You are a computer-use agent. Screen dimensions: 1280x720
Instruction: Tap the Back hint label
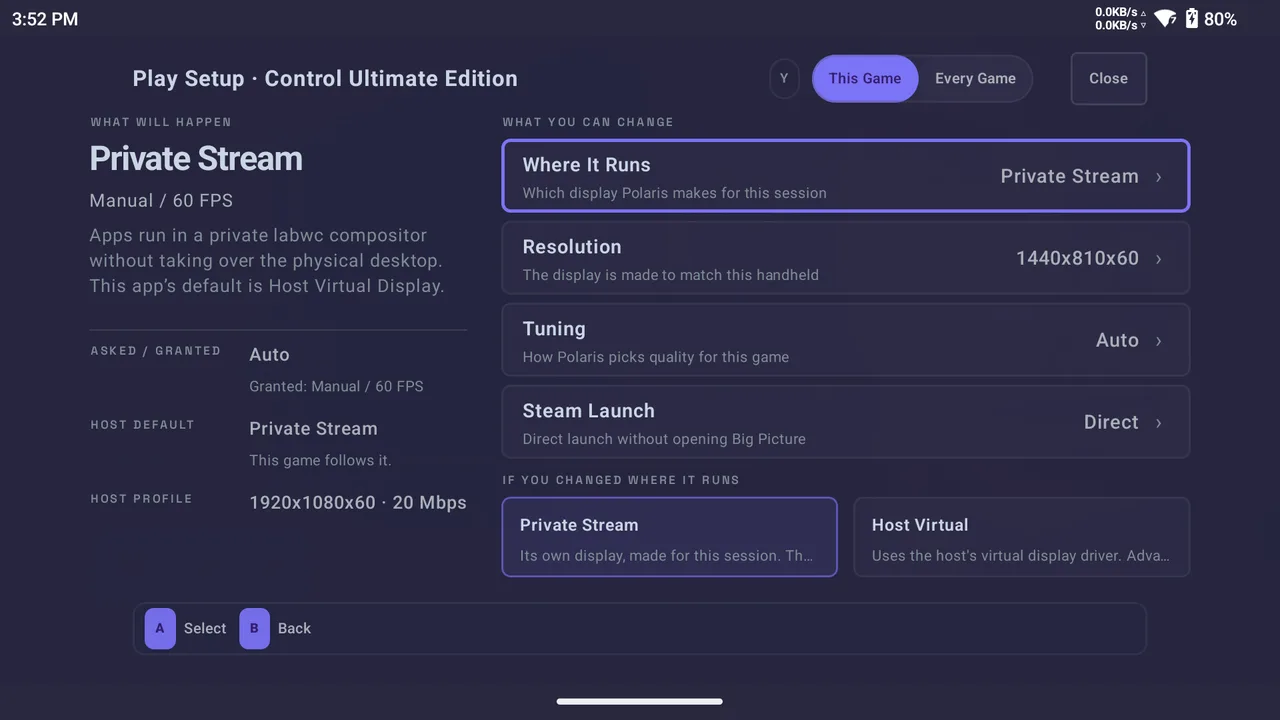pos(294,628)
